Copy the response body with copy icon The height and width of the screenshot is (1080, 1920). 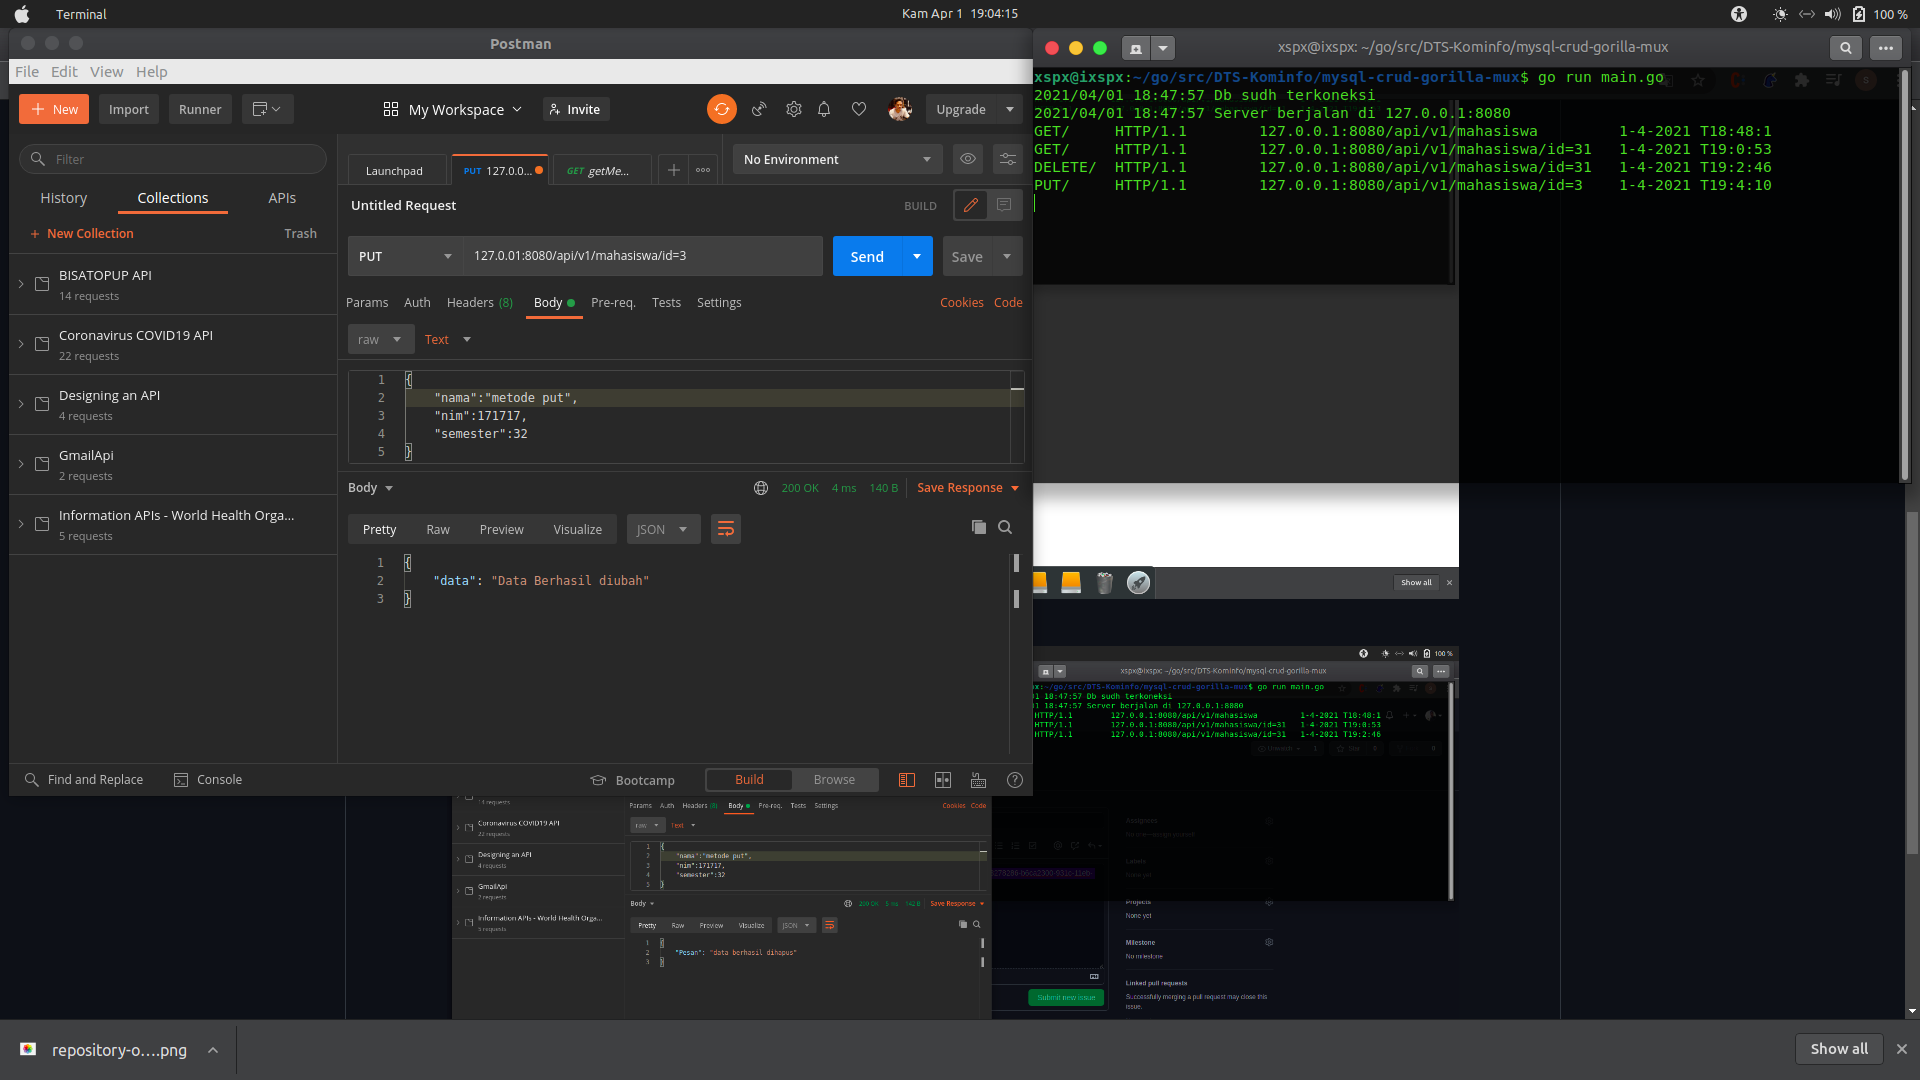tap(979, 527)
